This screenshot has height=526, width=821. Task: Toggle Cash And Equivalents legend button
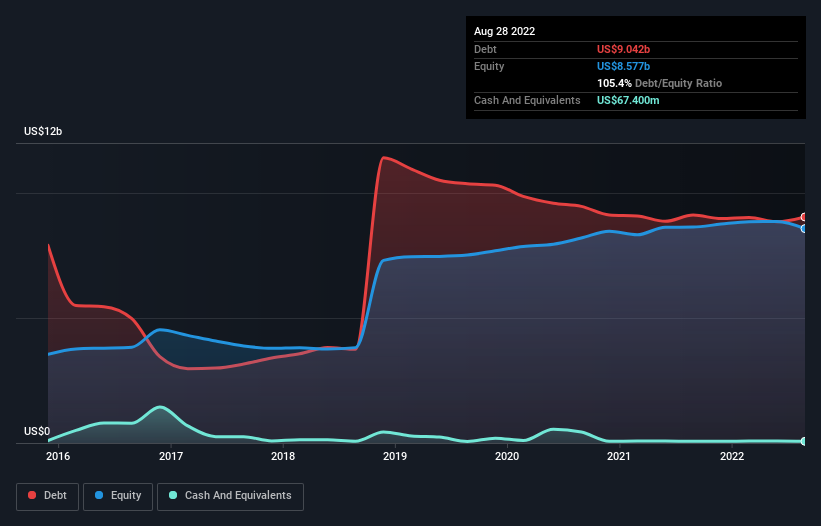point(230,496)
